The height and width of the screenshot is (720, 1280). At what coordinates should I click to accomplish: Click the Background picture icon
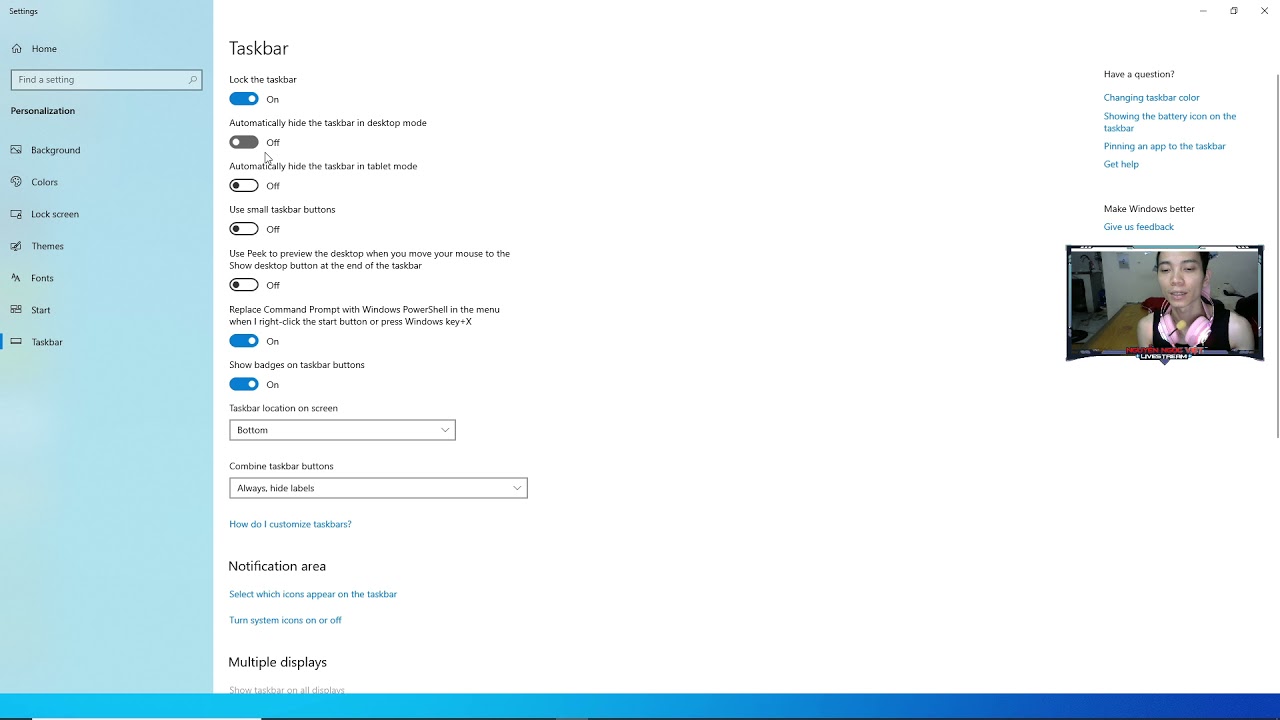(17, 150)
